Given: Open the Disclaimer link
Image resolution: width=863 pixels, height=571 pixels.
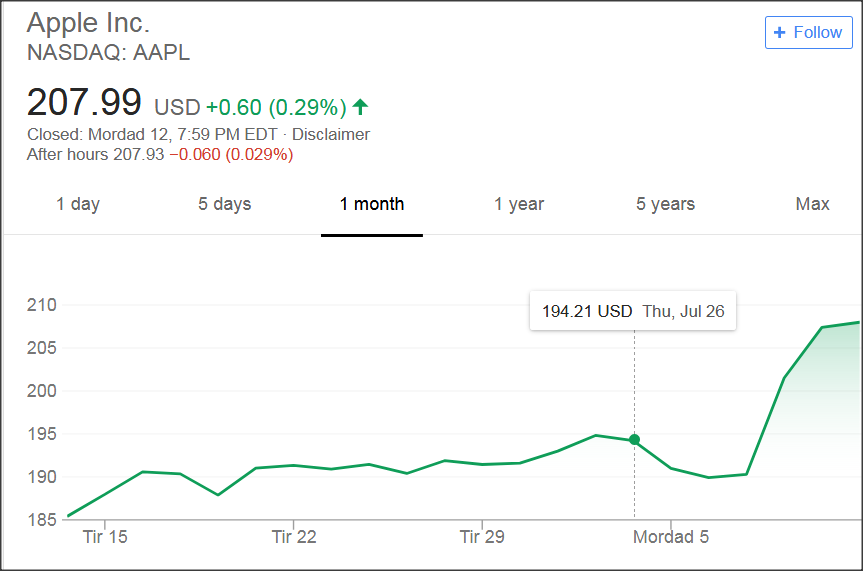Looking at the screenshot, I should 331,134.
